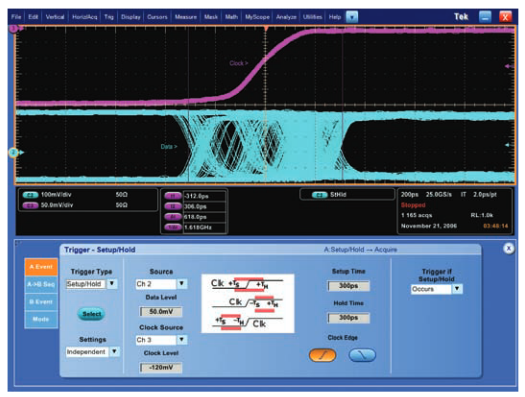Click the magenta trigger level arrow
Screen dimensions: 525x397
click(x=509, y=66)
